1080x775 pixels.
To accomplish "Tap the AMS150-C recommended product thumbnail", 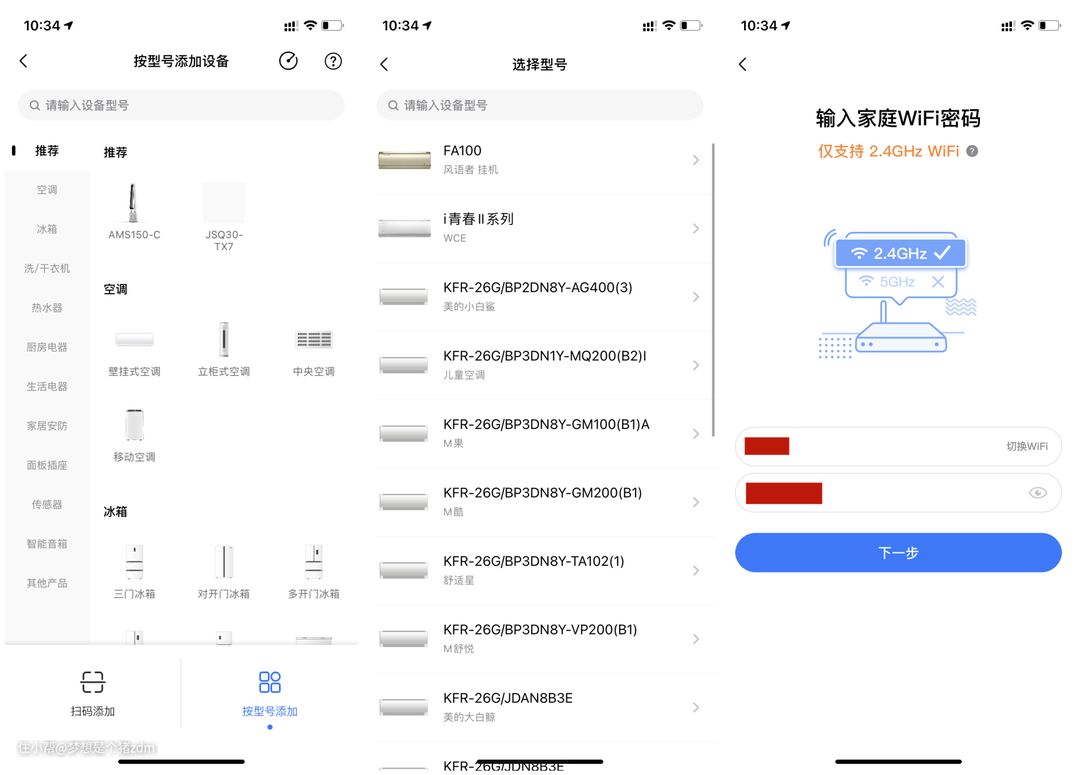I will tap(134, 204).
